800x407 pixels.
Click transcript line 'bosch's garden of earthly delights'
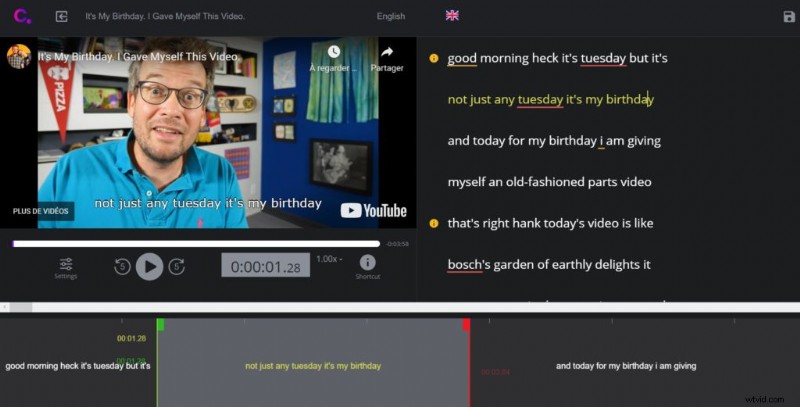pos(549,265)
